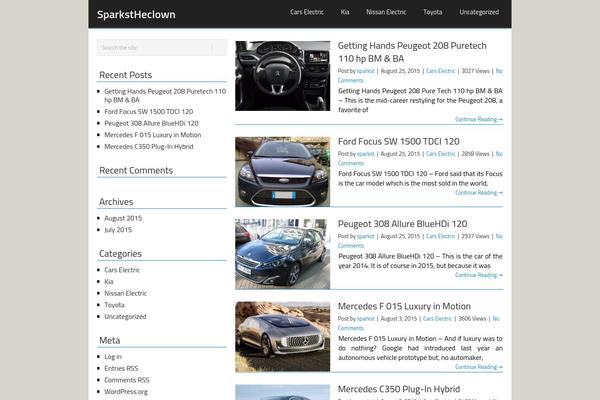Open the SparkstHeclown site title

pos(136,15)
